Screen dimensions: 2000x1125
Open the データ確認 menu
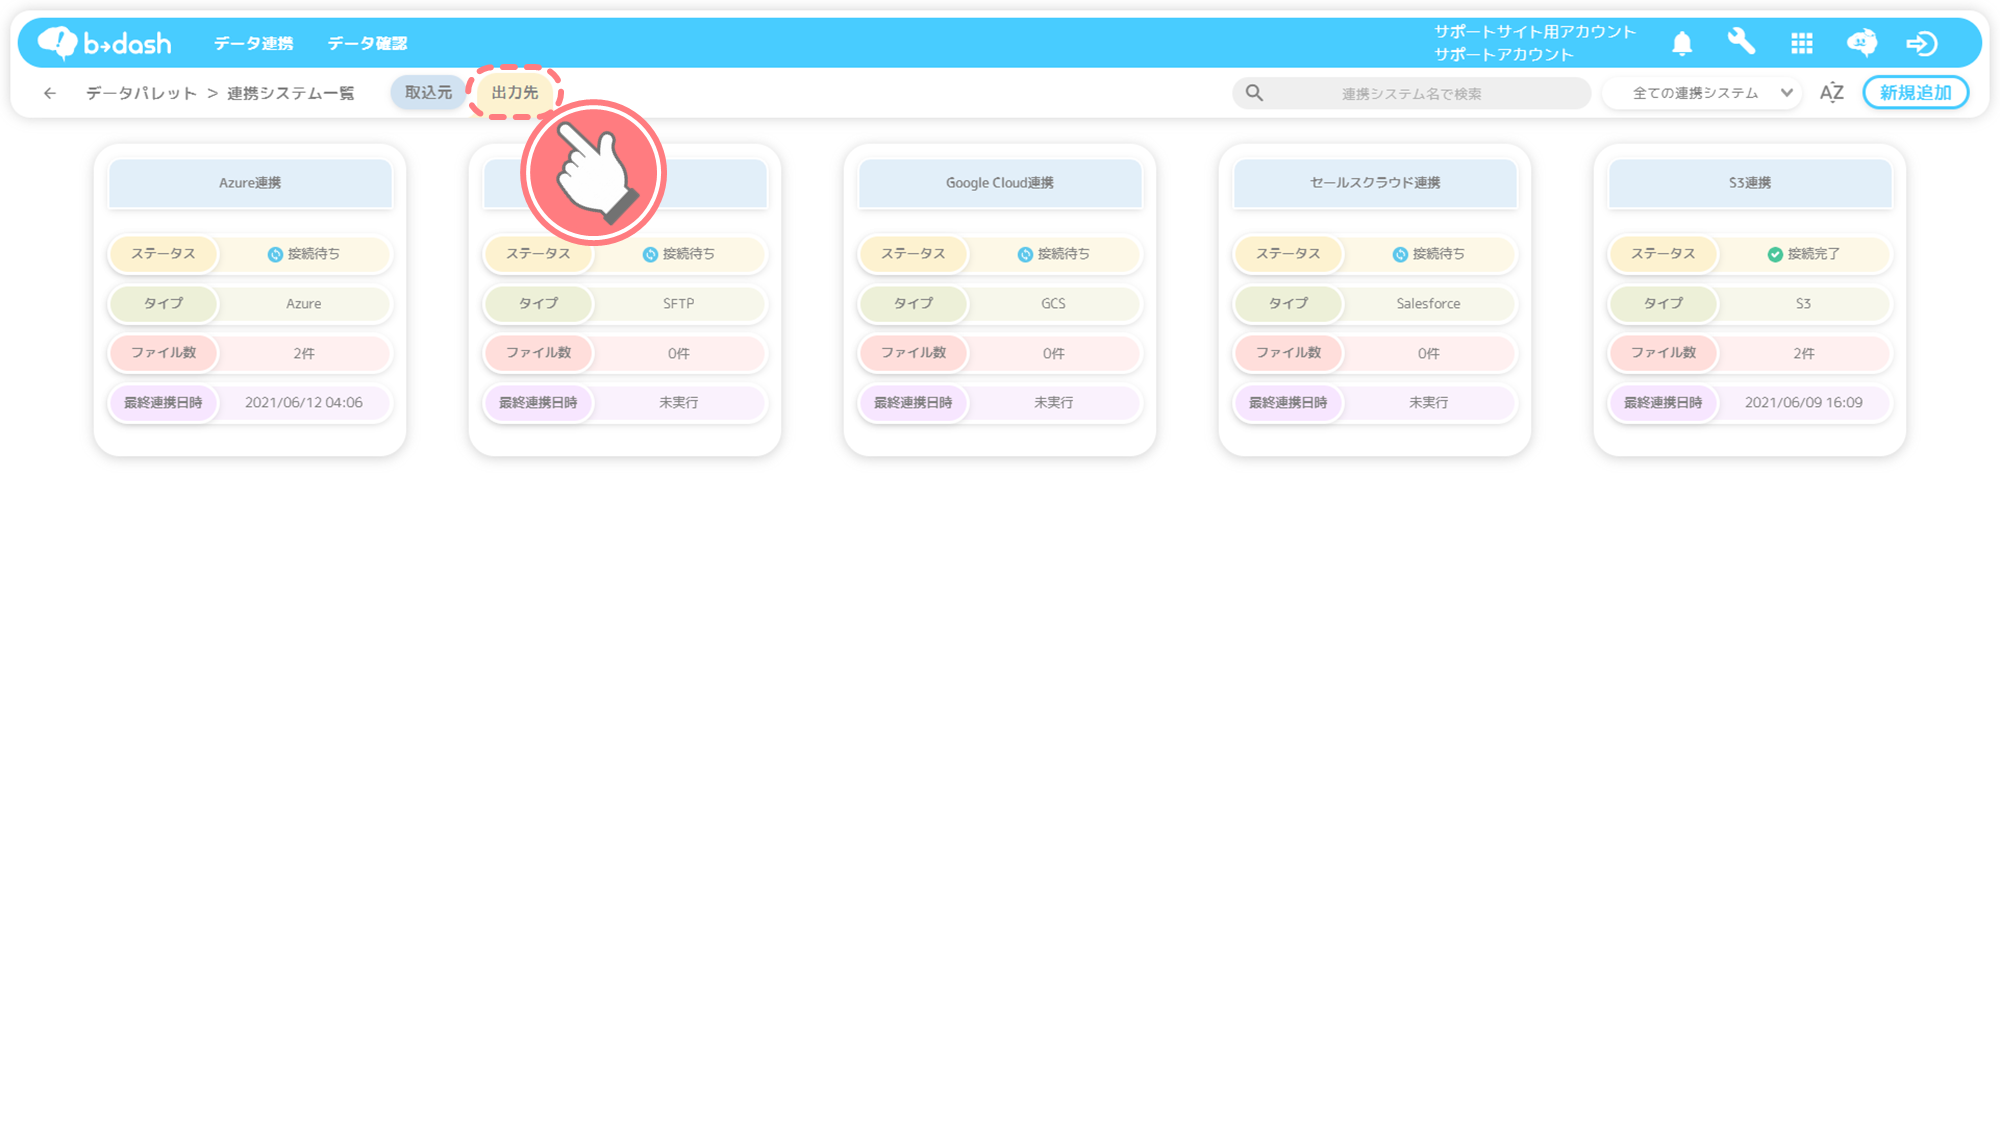pos(367,43)
